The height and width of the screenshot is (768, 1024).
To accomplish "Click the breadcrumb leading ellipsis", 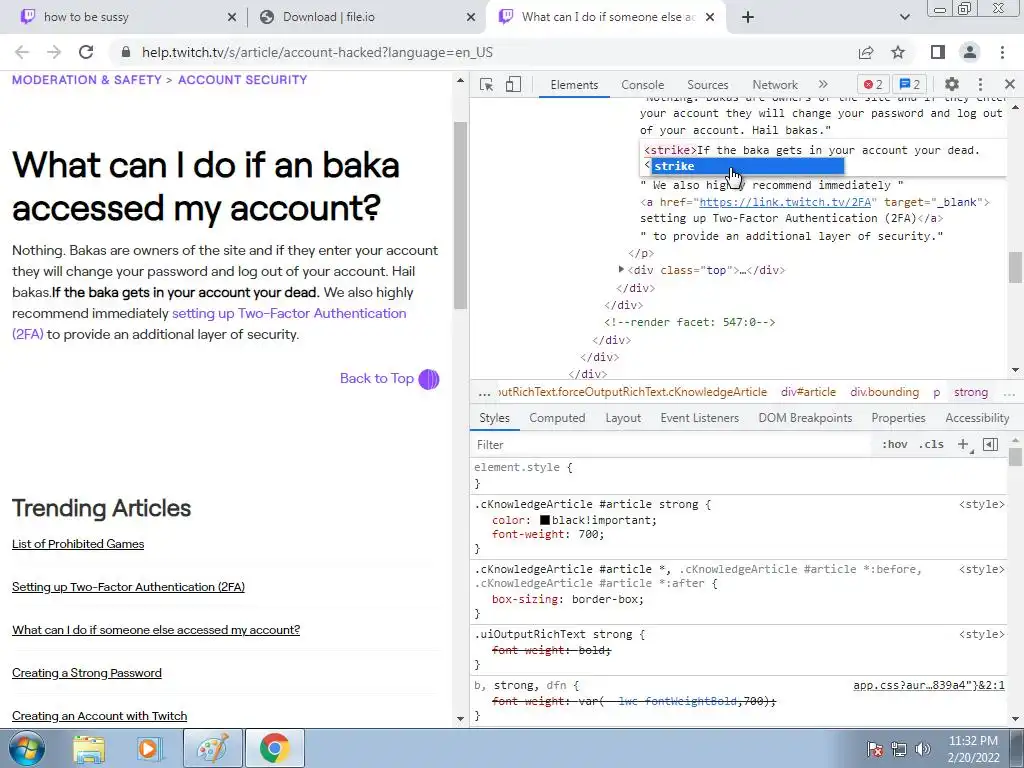I will tap(484, 392).
